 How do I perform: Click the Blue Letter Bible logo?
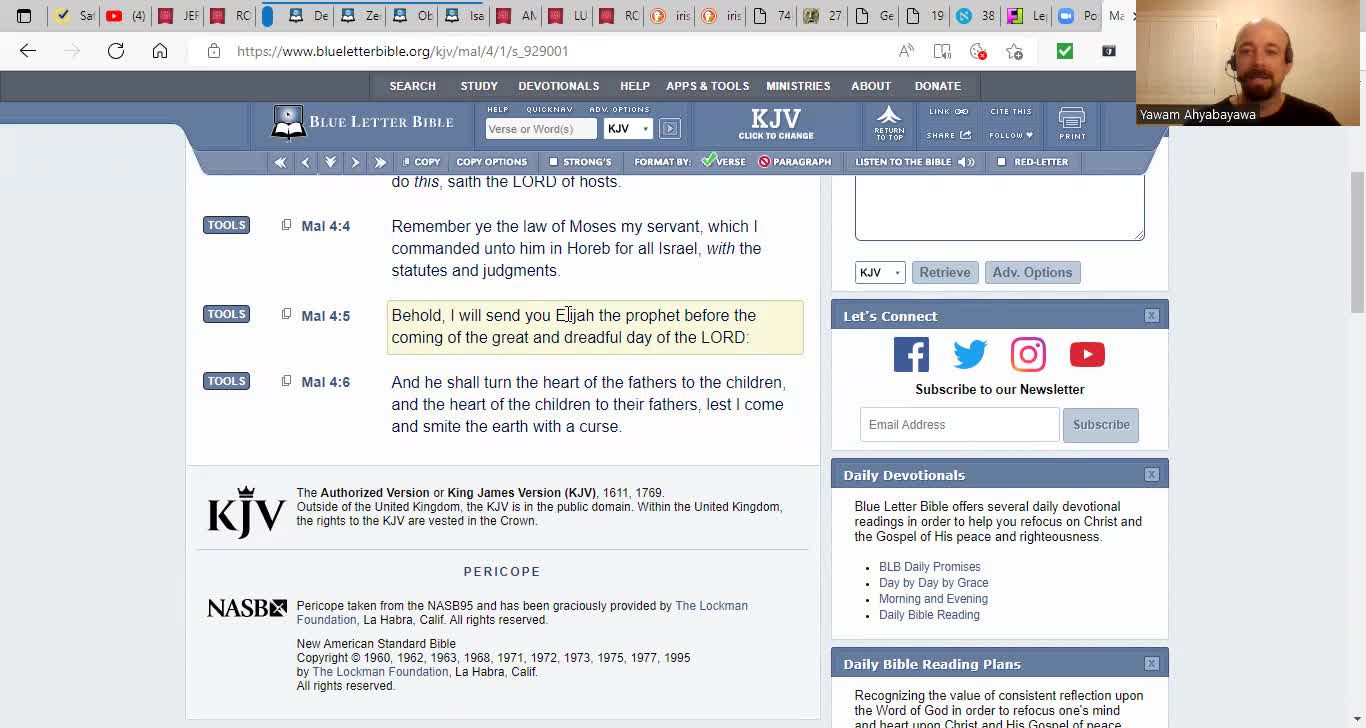click(x=363, y=123)
